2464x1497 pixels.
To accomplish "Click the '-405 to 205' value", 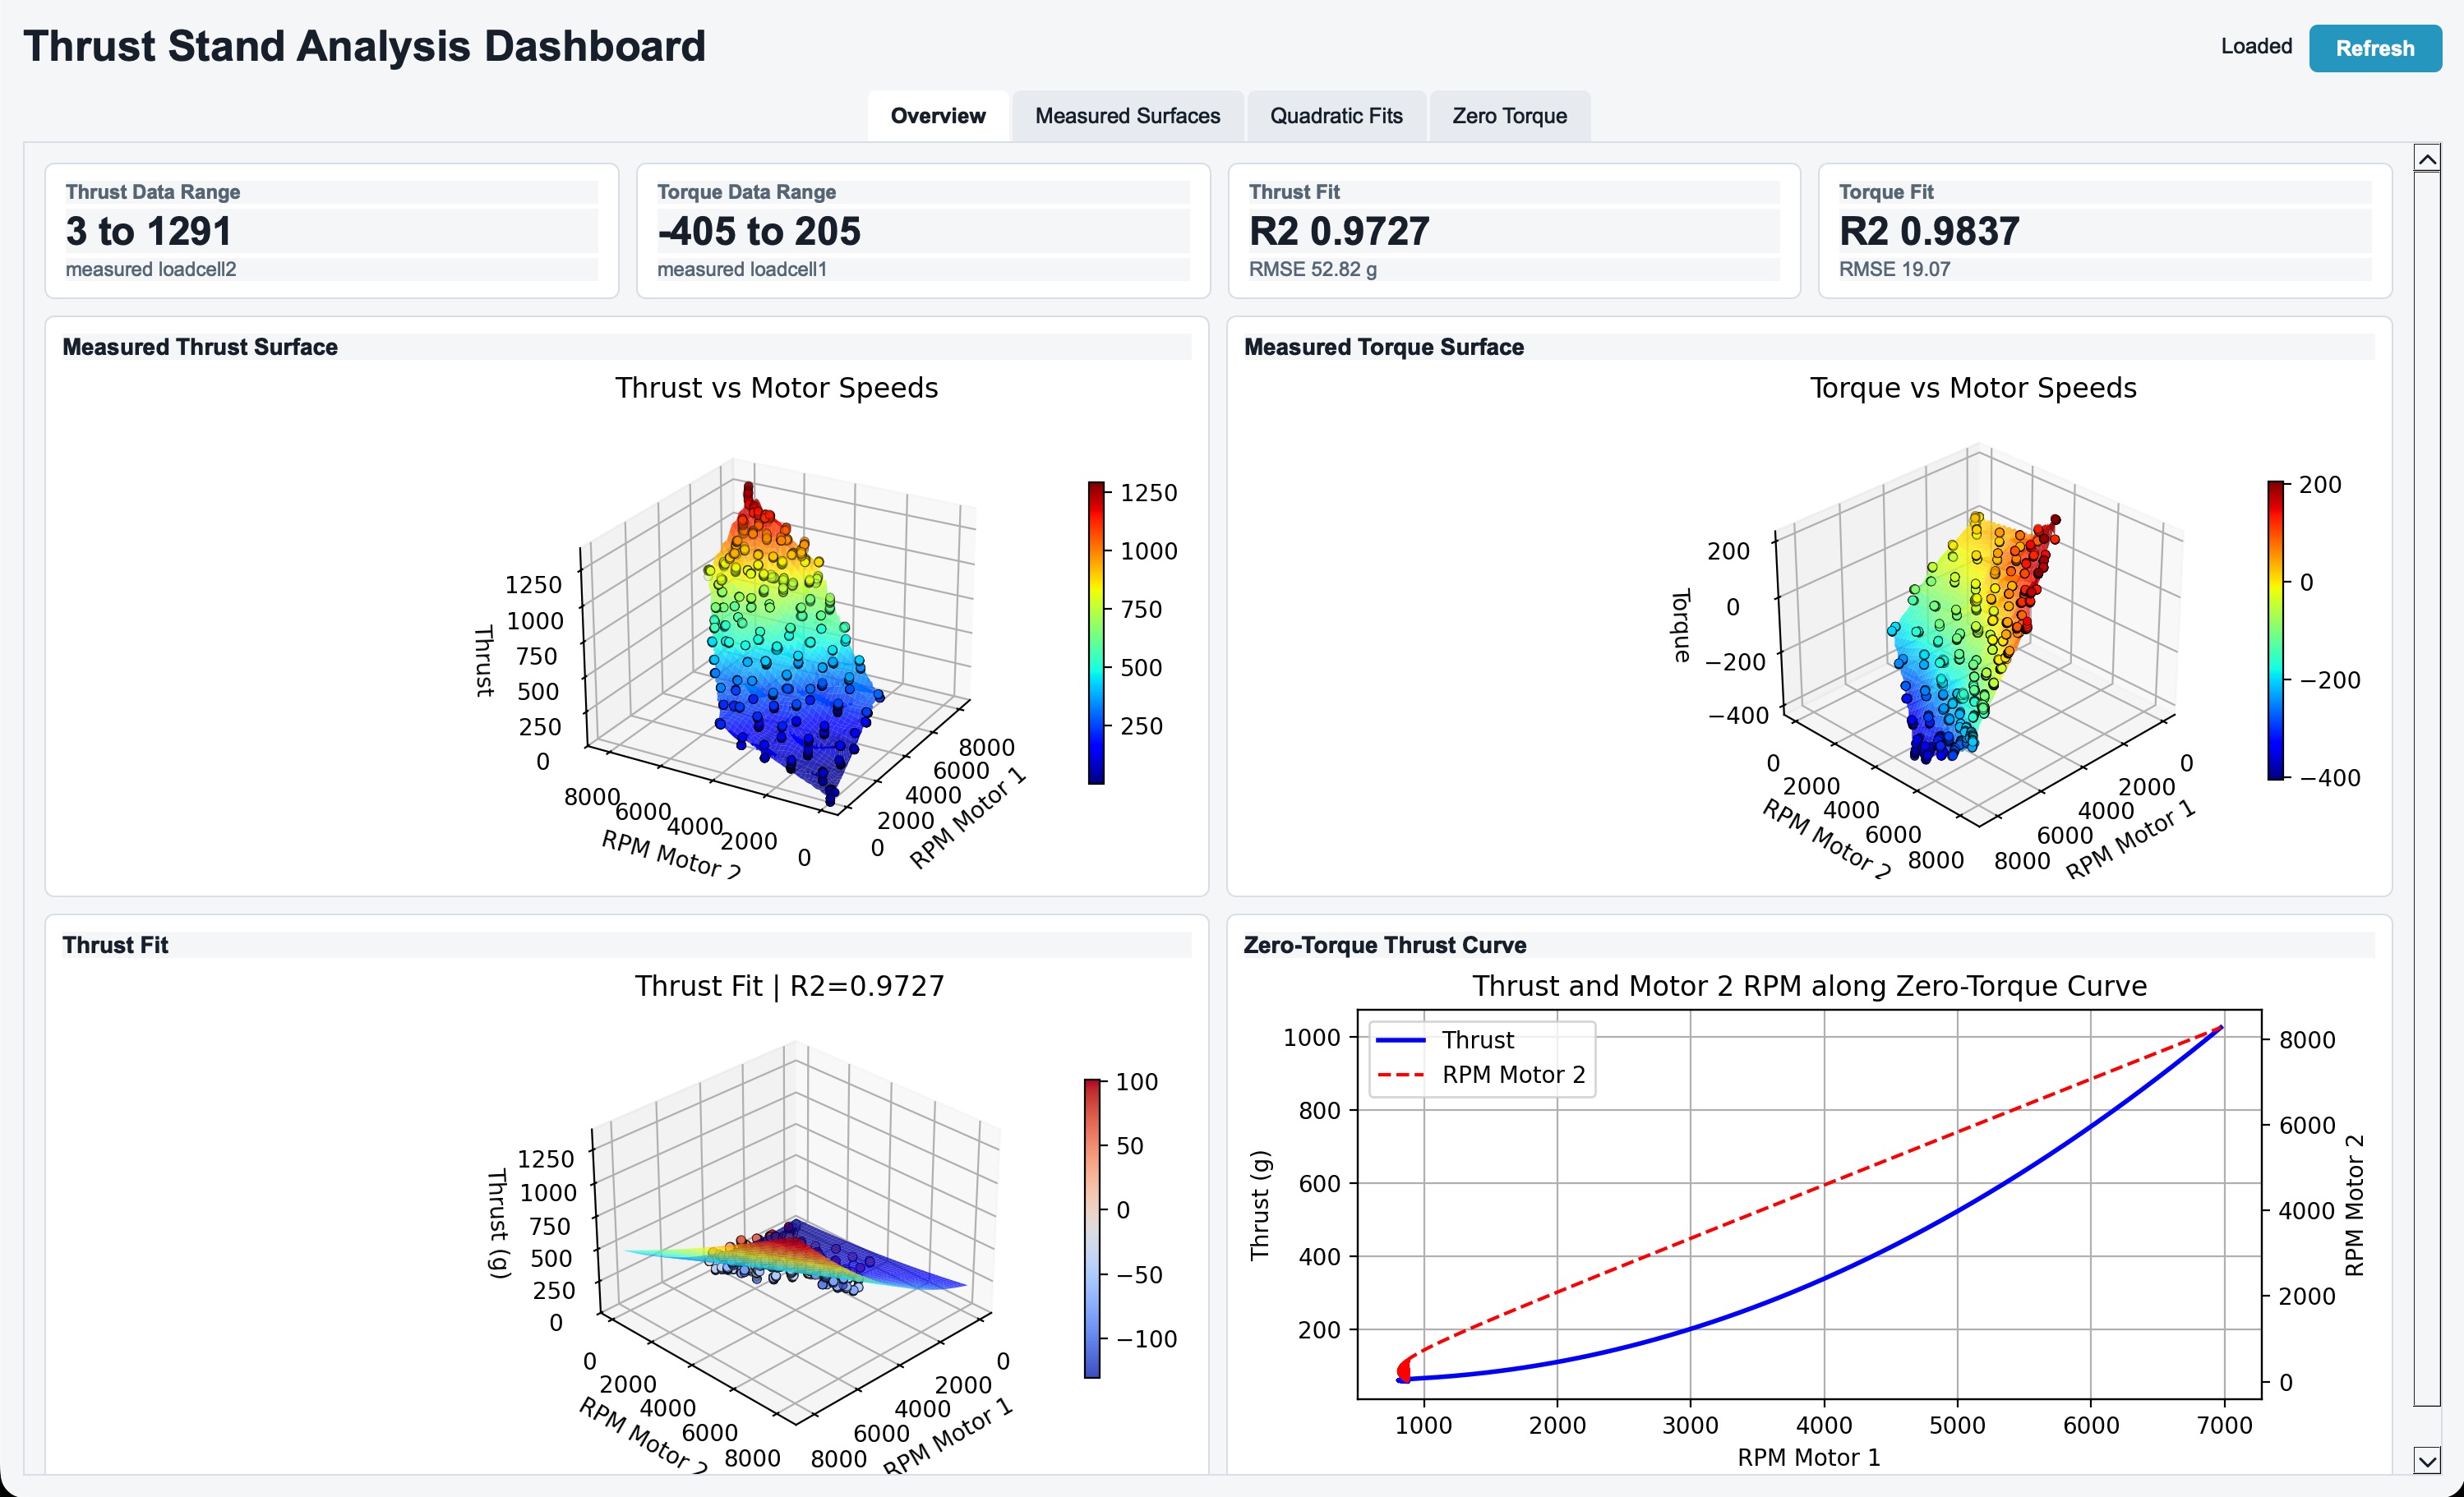I will click(759, 231).
